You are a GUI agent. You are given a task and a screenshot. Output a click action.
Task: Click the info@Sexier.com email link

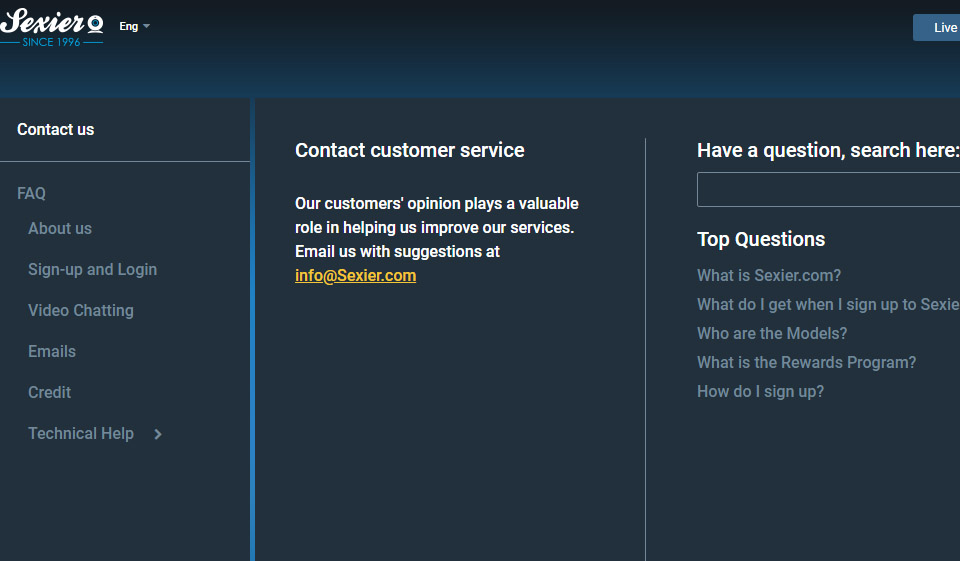point(355,275)
